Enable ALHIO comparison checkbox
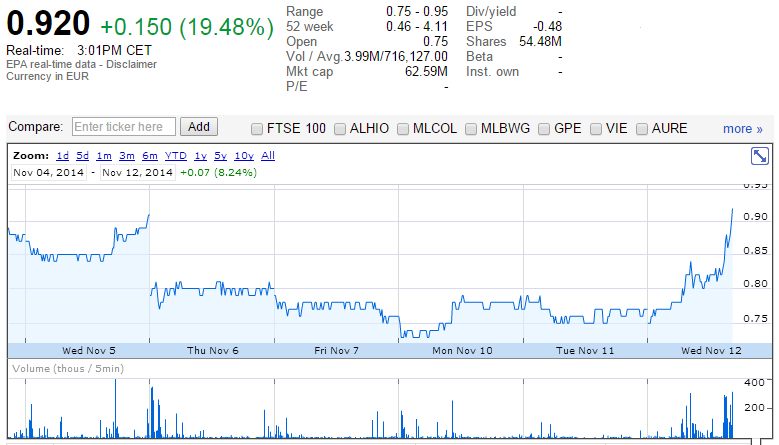The width and height of the screenshot is (779, 445). tap(340, 129)
